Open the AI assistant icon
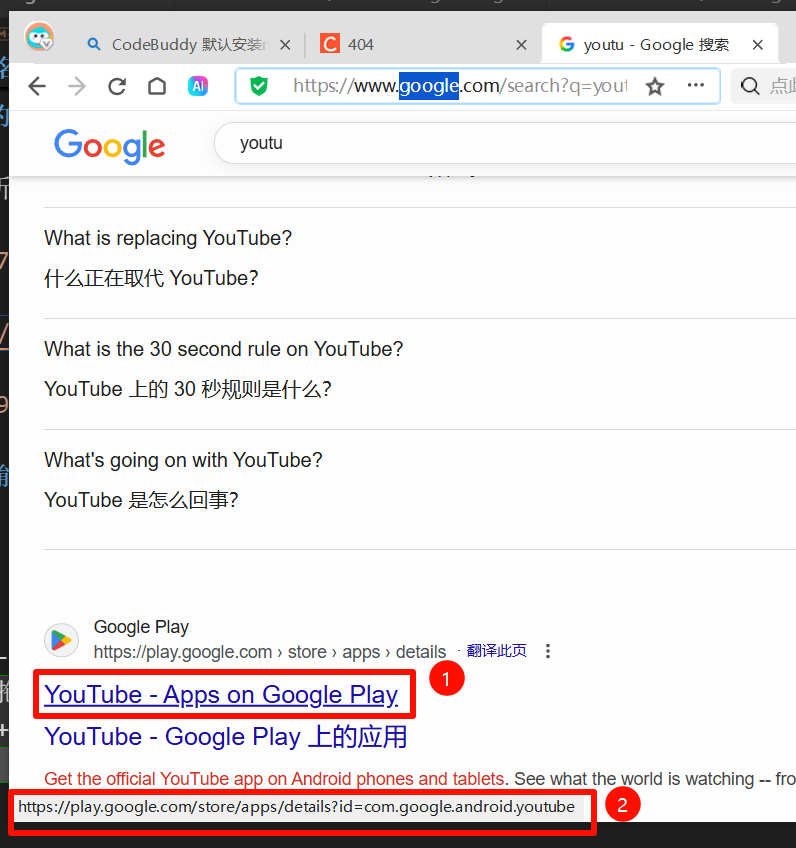796x848 pixels. [x=198, y=86]
